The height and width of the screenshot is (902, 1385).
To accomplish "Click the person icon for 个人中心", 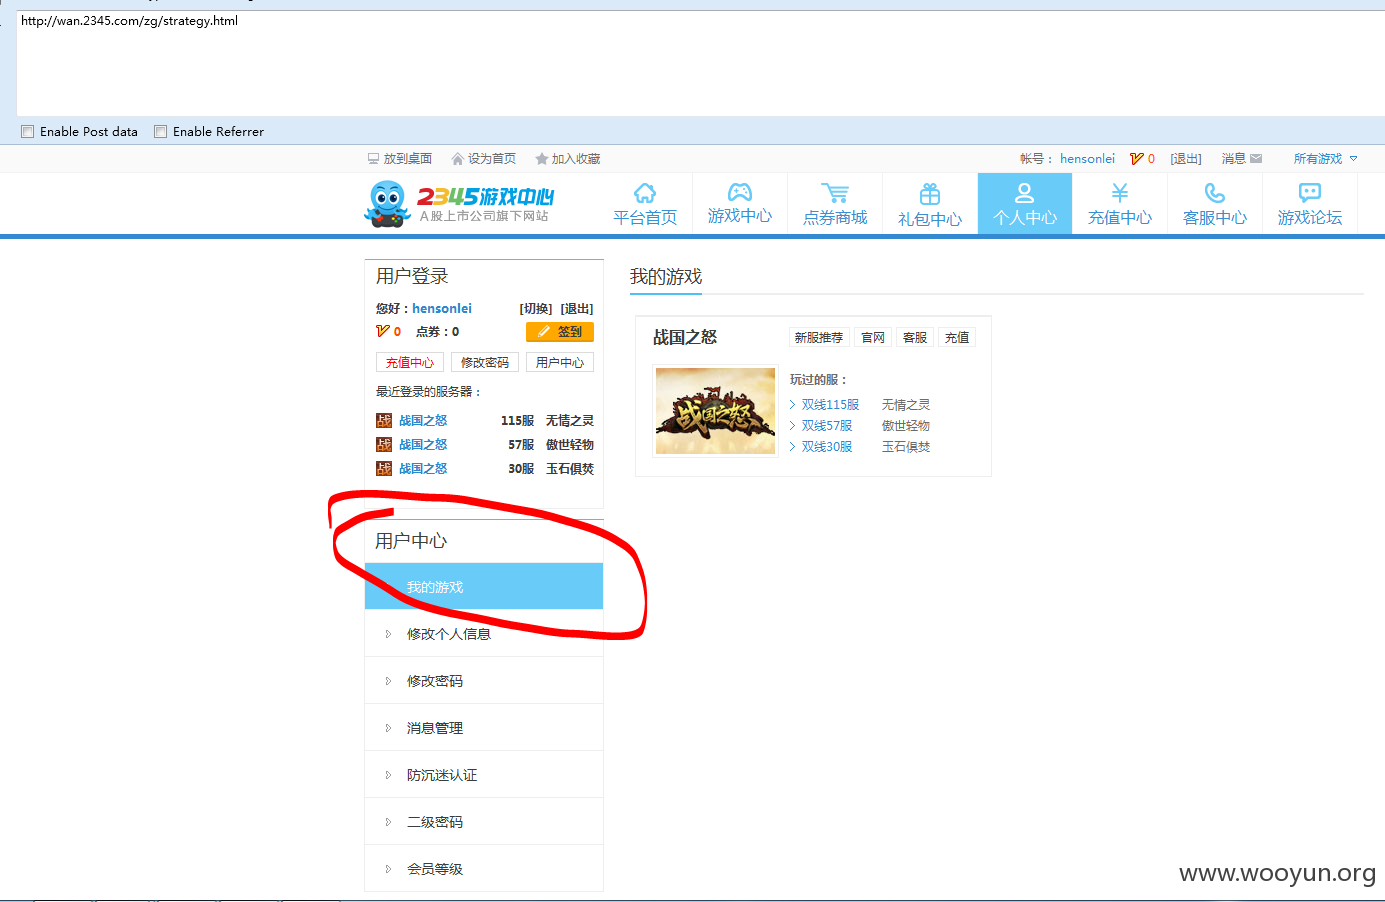I will tap(1025, 192).
